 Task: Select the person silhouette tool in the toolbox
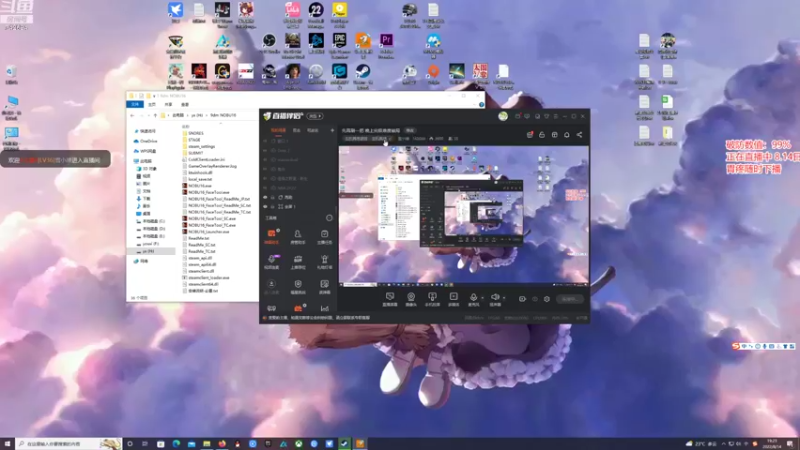[298, 234]
